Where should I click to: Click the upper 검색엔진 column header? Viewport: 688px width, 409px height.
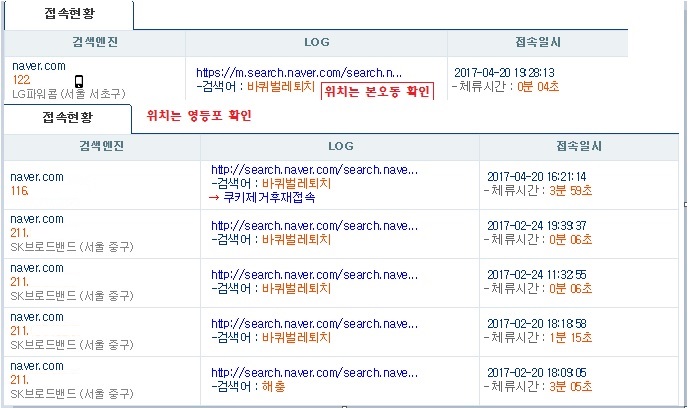point(95,42)
